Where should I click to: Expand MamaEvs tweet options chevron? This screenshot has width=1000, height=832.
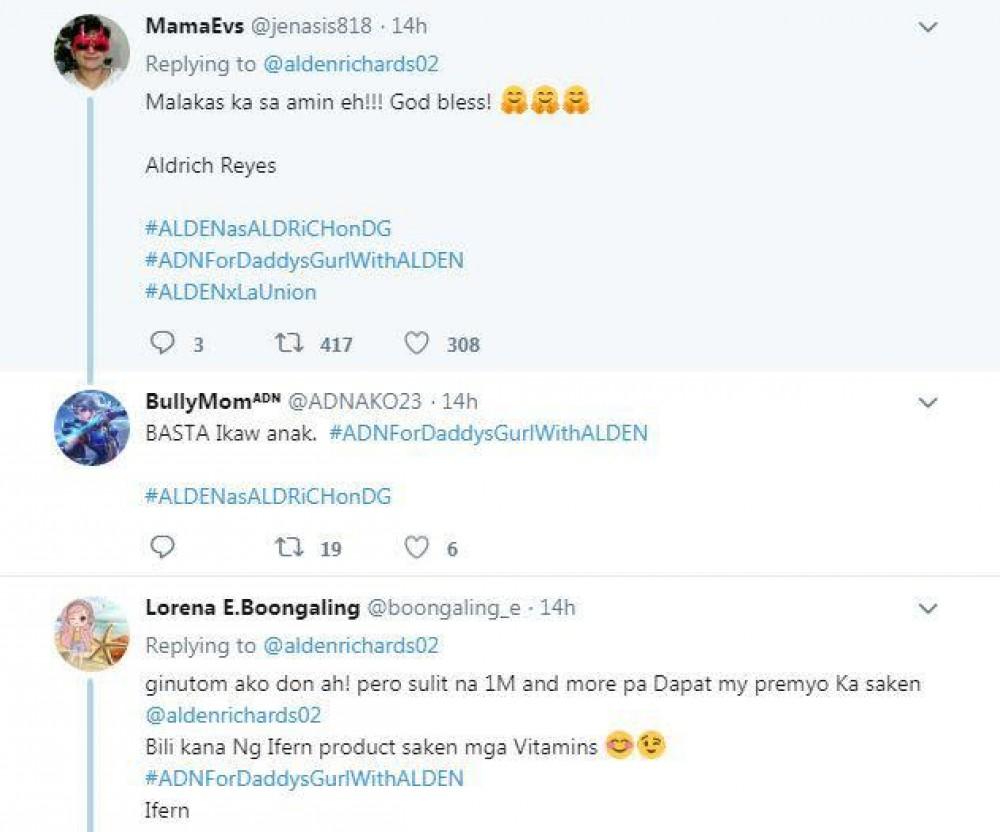pos(928,26)
